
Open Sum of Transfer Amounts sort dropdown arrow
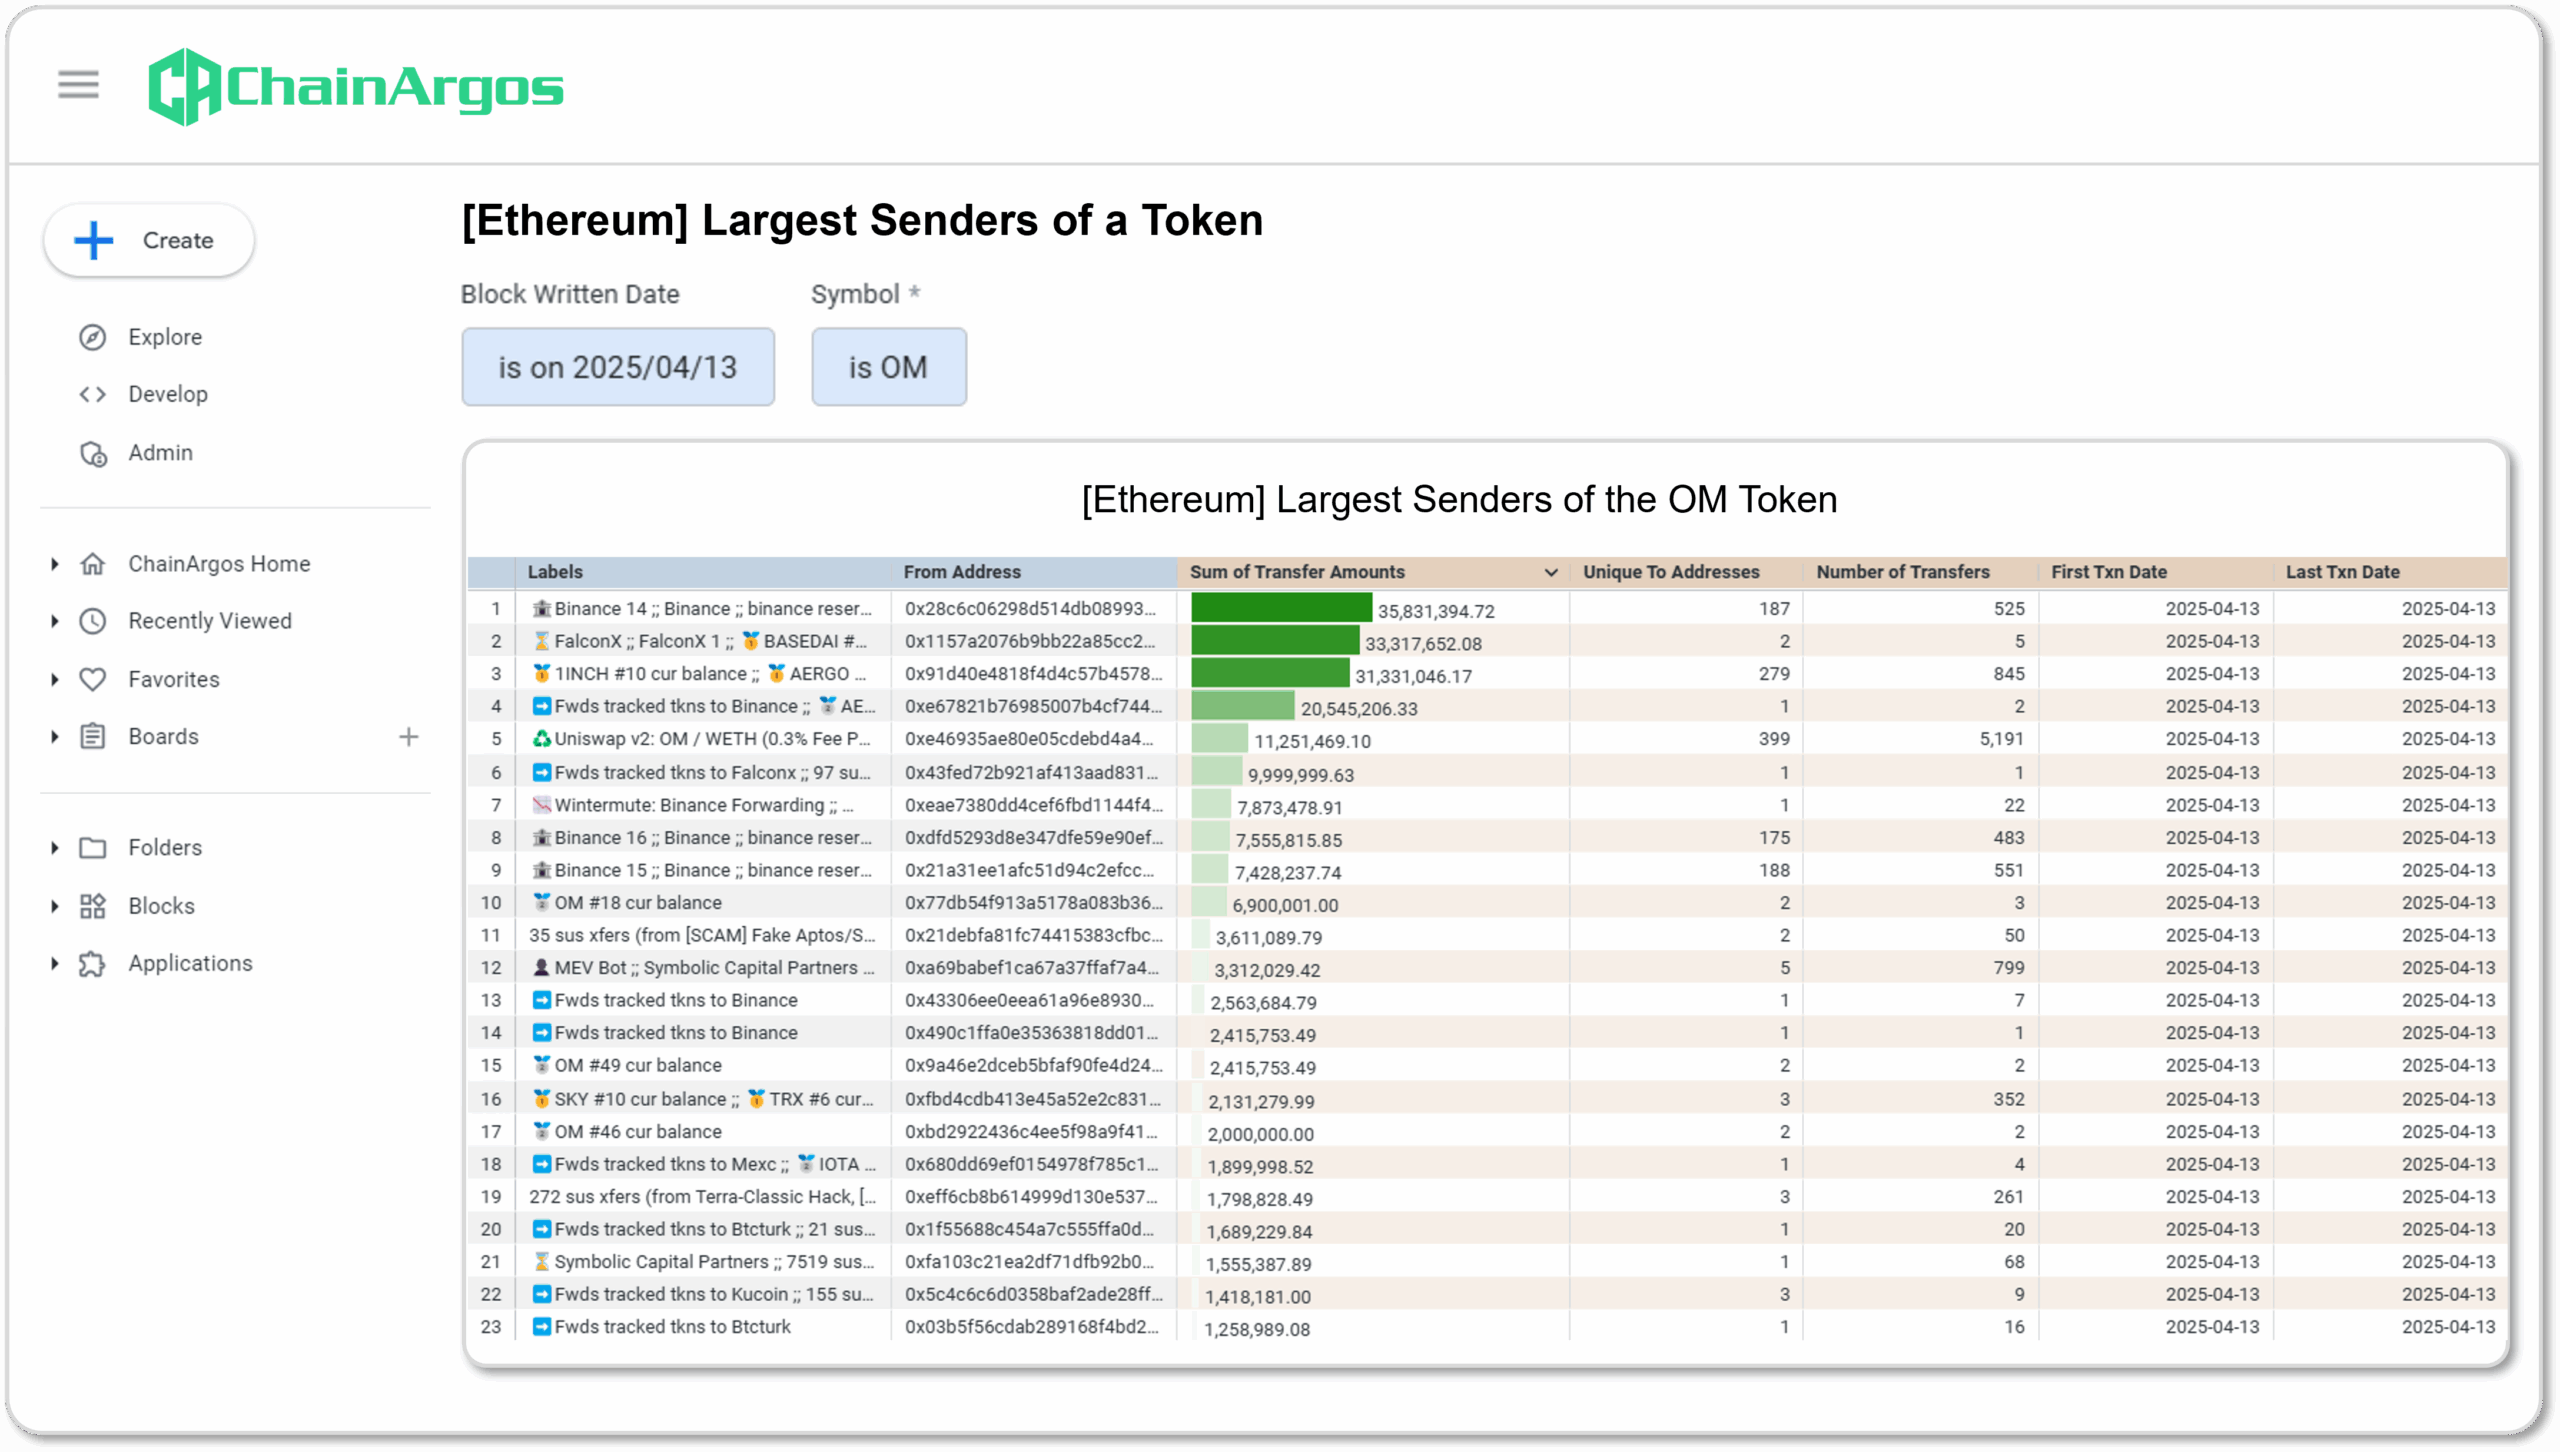1551,572
